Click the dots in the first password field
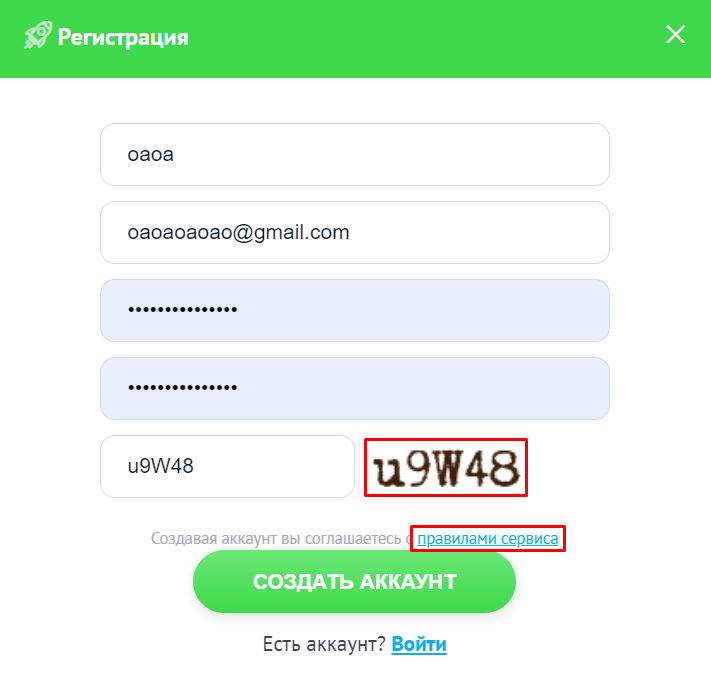Viewport: 711px width, 697px height. coord(182,310)
